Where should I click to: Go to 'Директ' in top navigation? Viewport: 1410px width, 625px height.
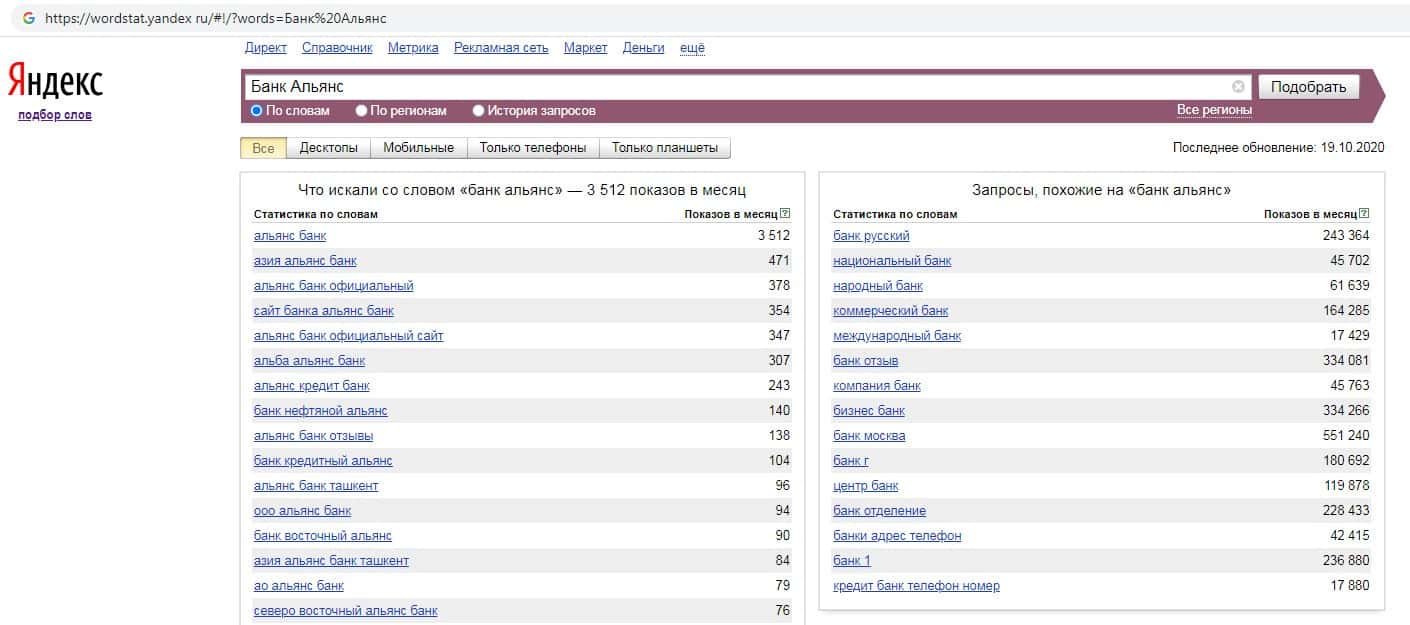265,48
